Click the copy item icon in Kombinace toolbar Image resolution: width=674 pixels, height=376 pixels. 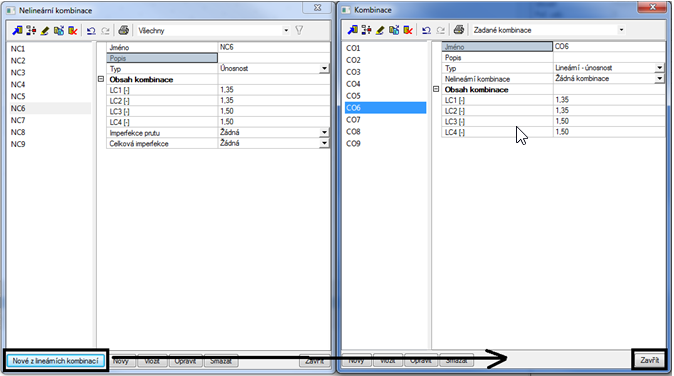tap(394, 30)
